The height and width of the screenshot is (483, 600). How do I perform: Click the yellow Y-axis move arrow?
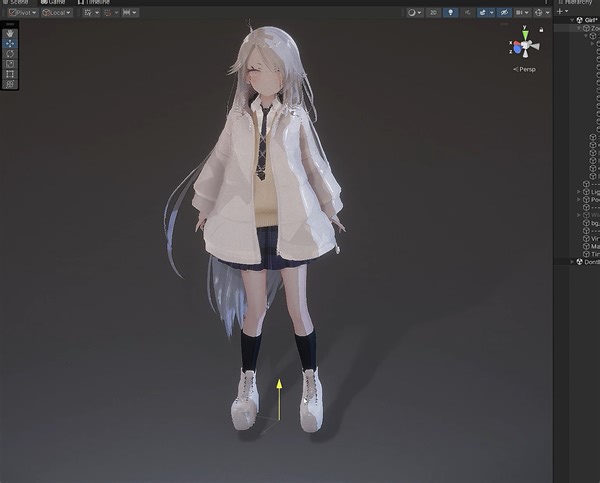coord(279,398)
